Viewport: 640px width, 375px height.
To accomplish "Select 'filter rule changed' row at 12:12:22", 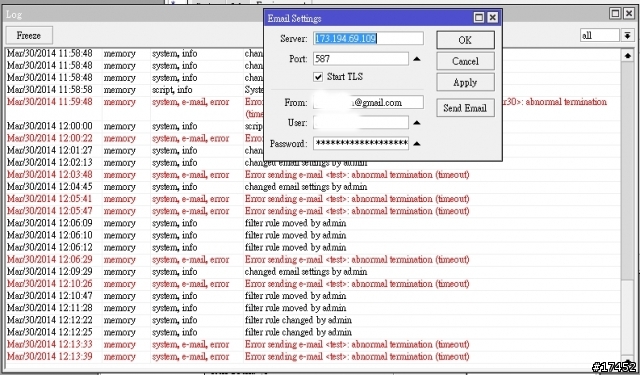I will [x=313, y=320].
